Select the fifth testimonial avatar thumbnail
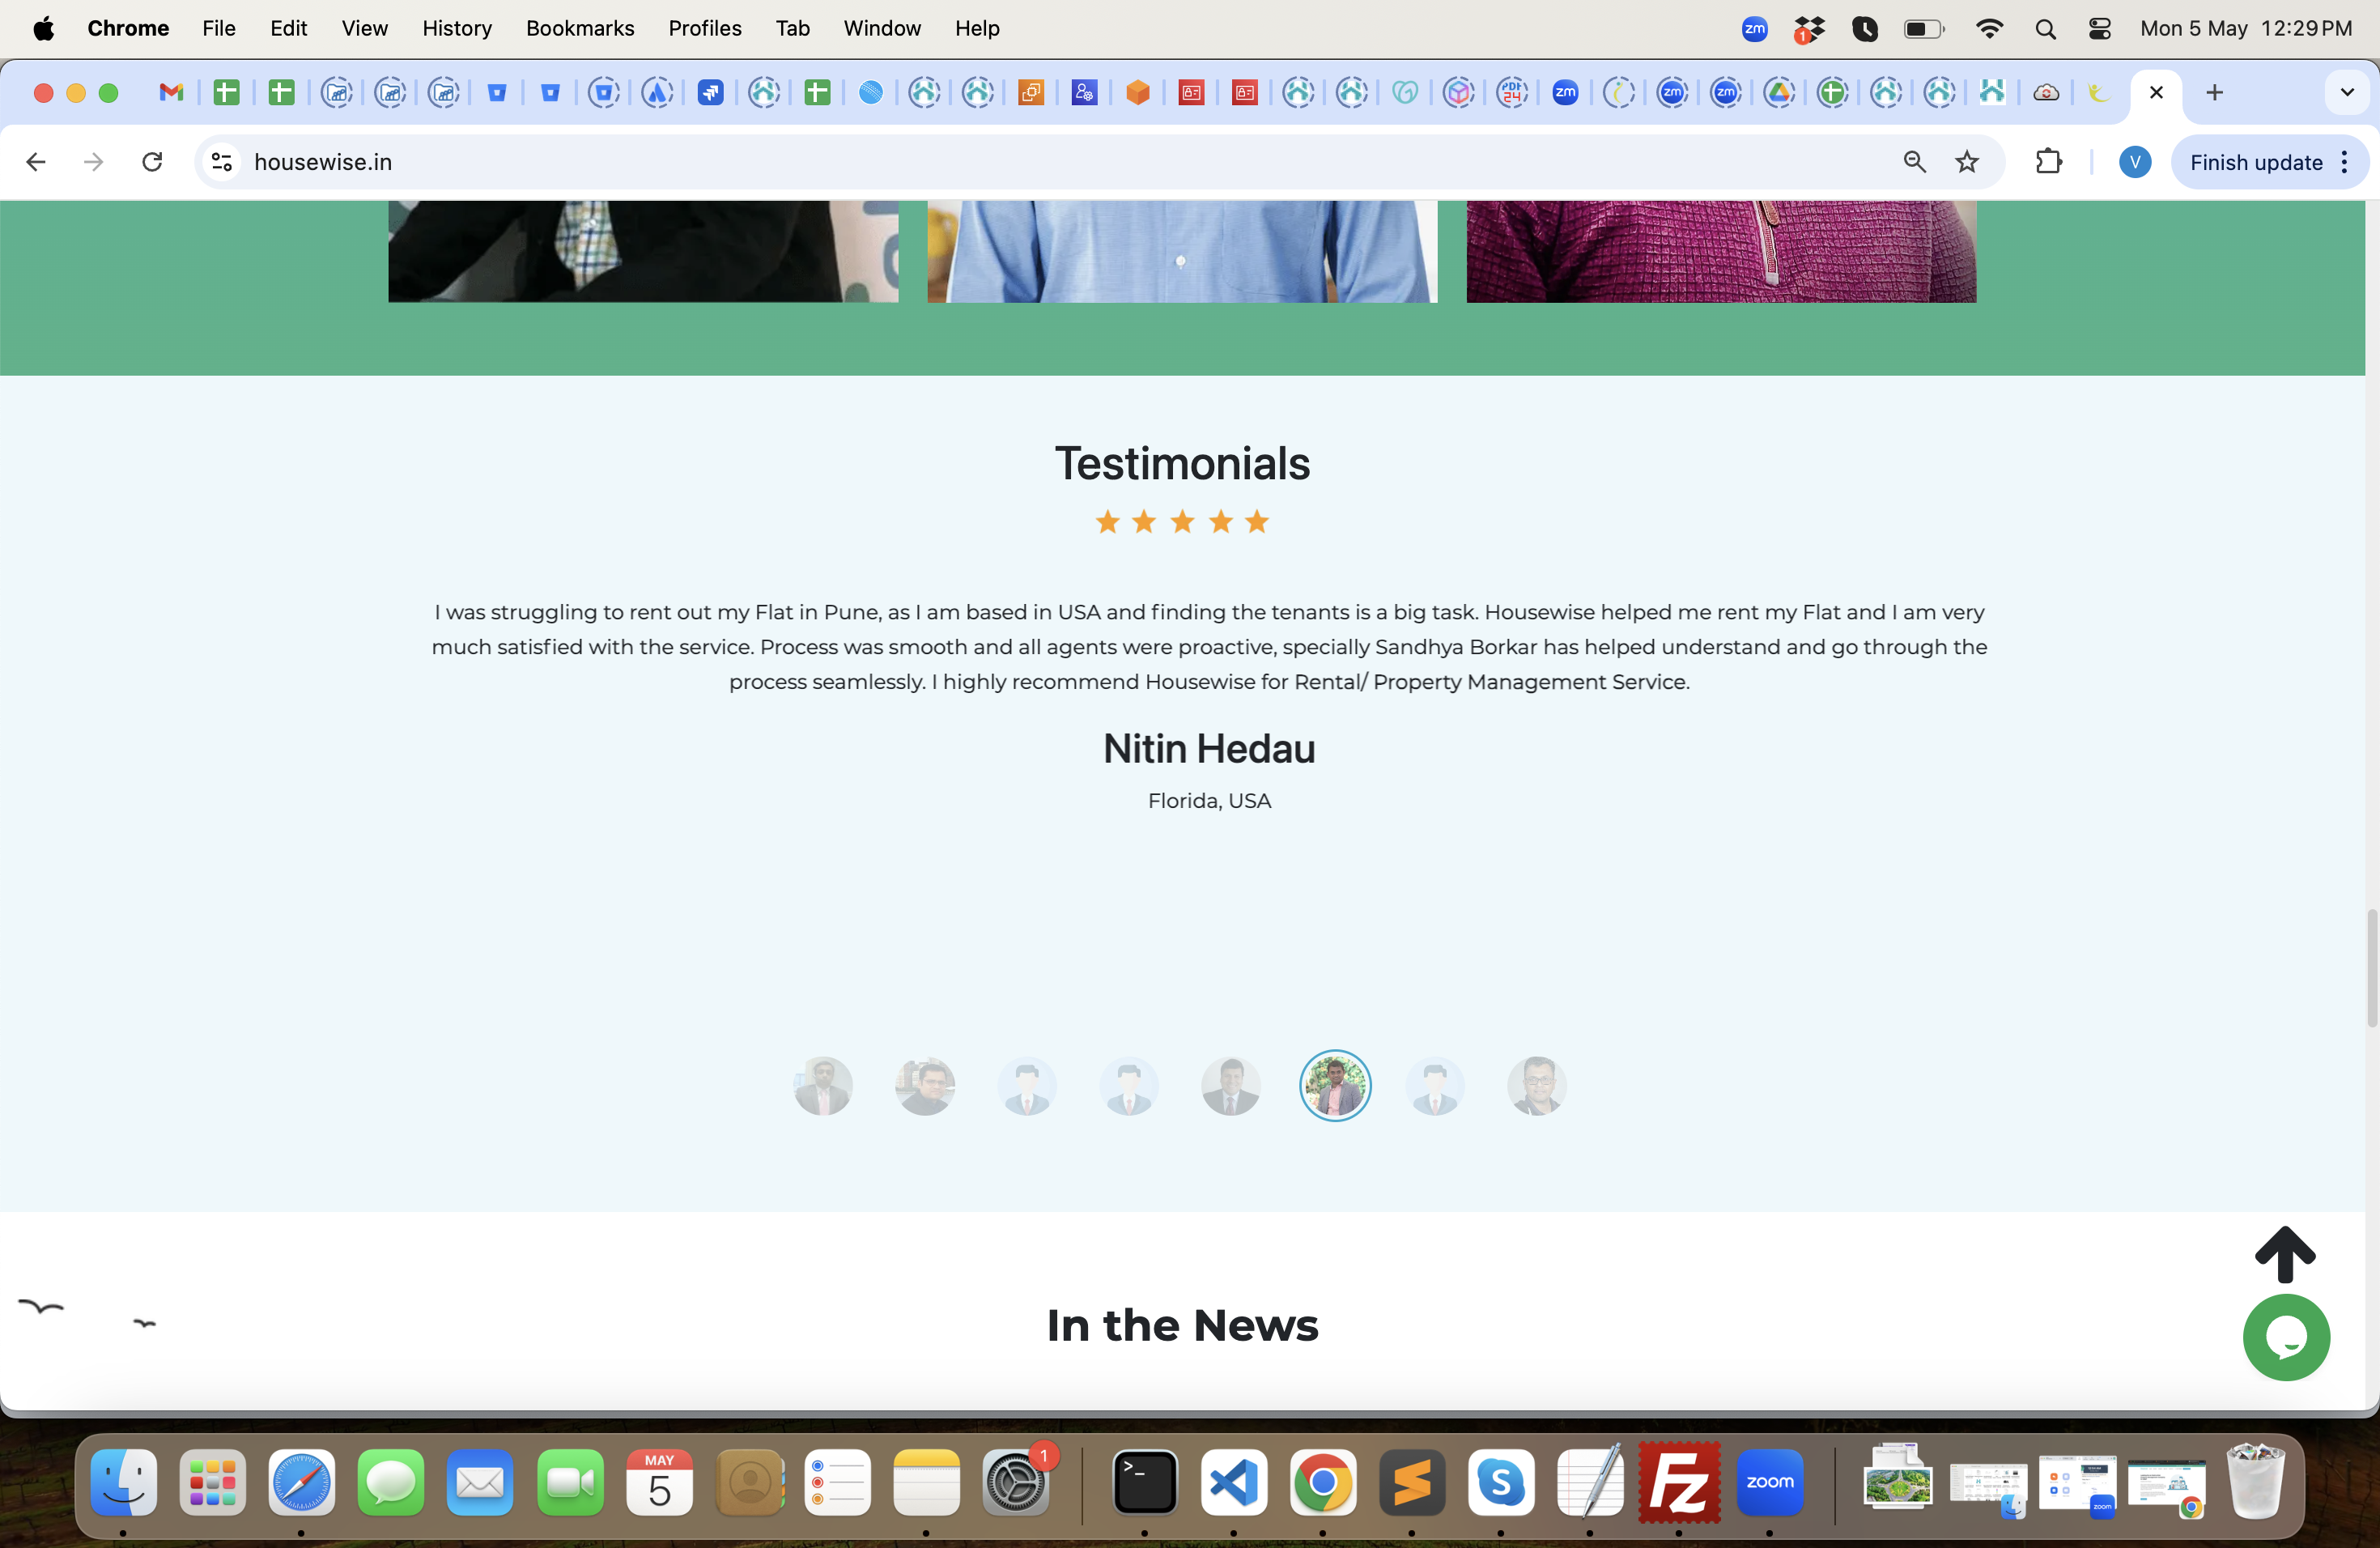Screen dimensions: 2380x1548 click(1231, 1086)
